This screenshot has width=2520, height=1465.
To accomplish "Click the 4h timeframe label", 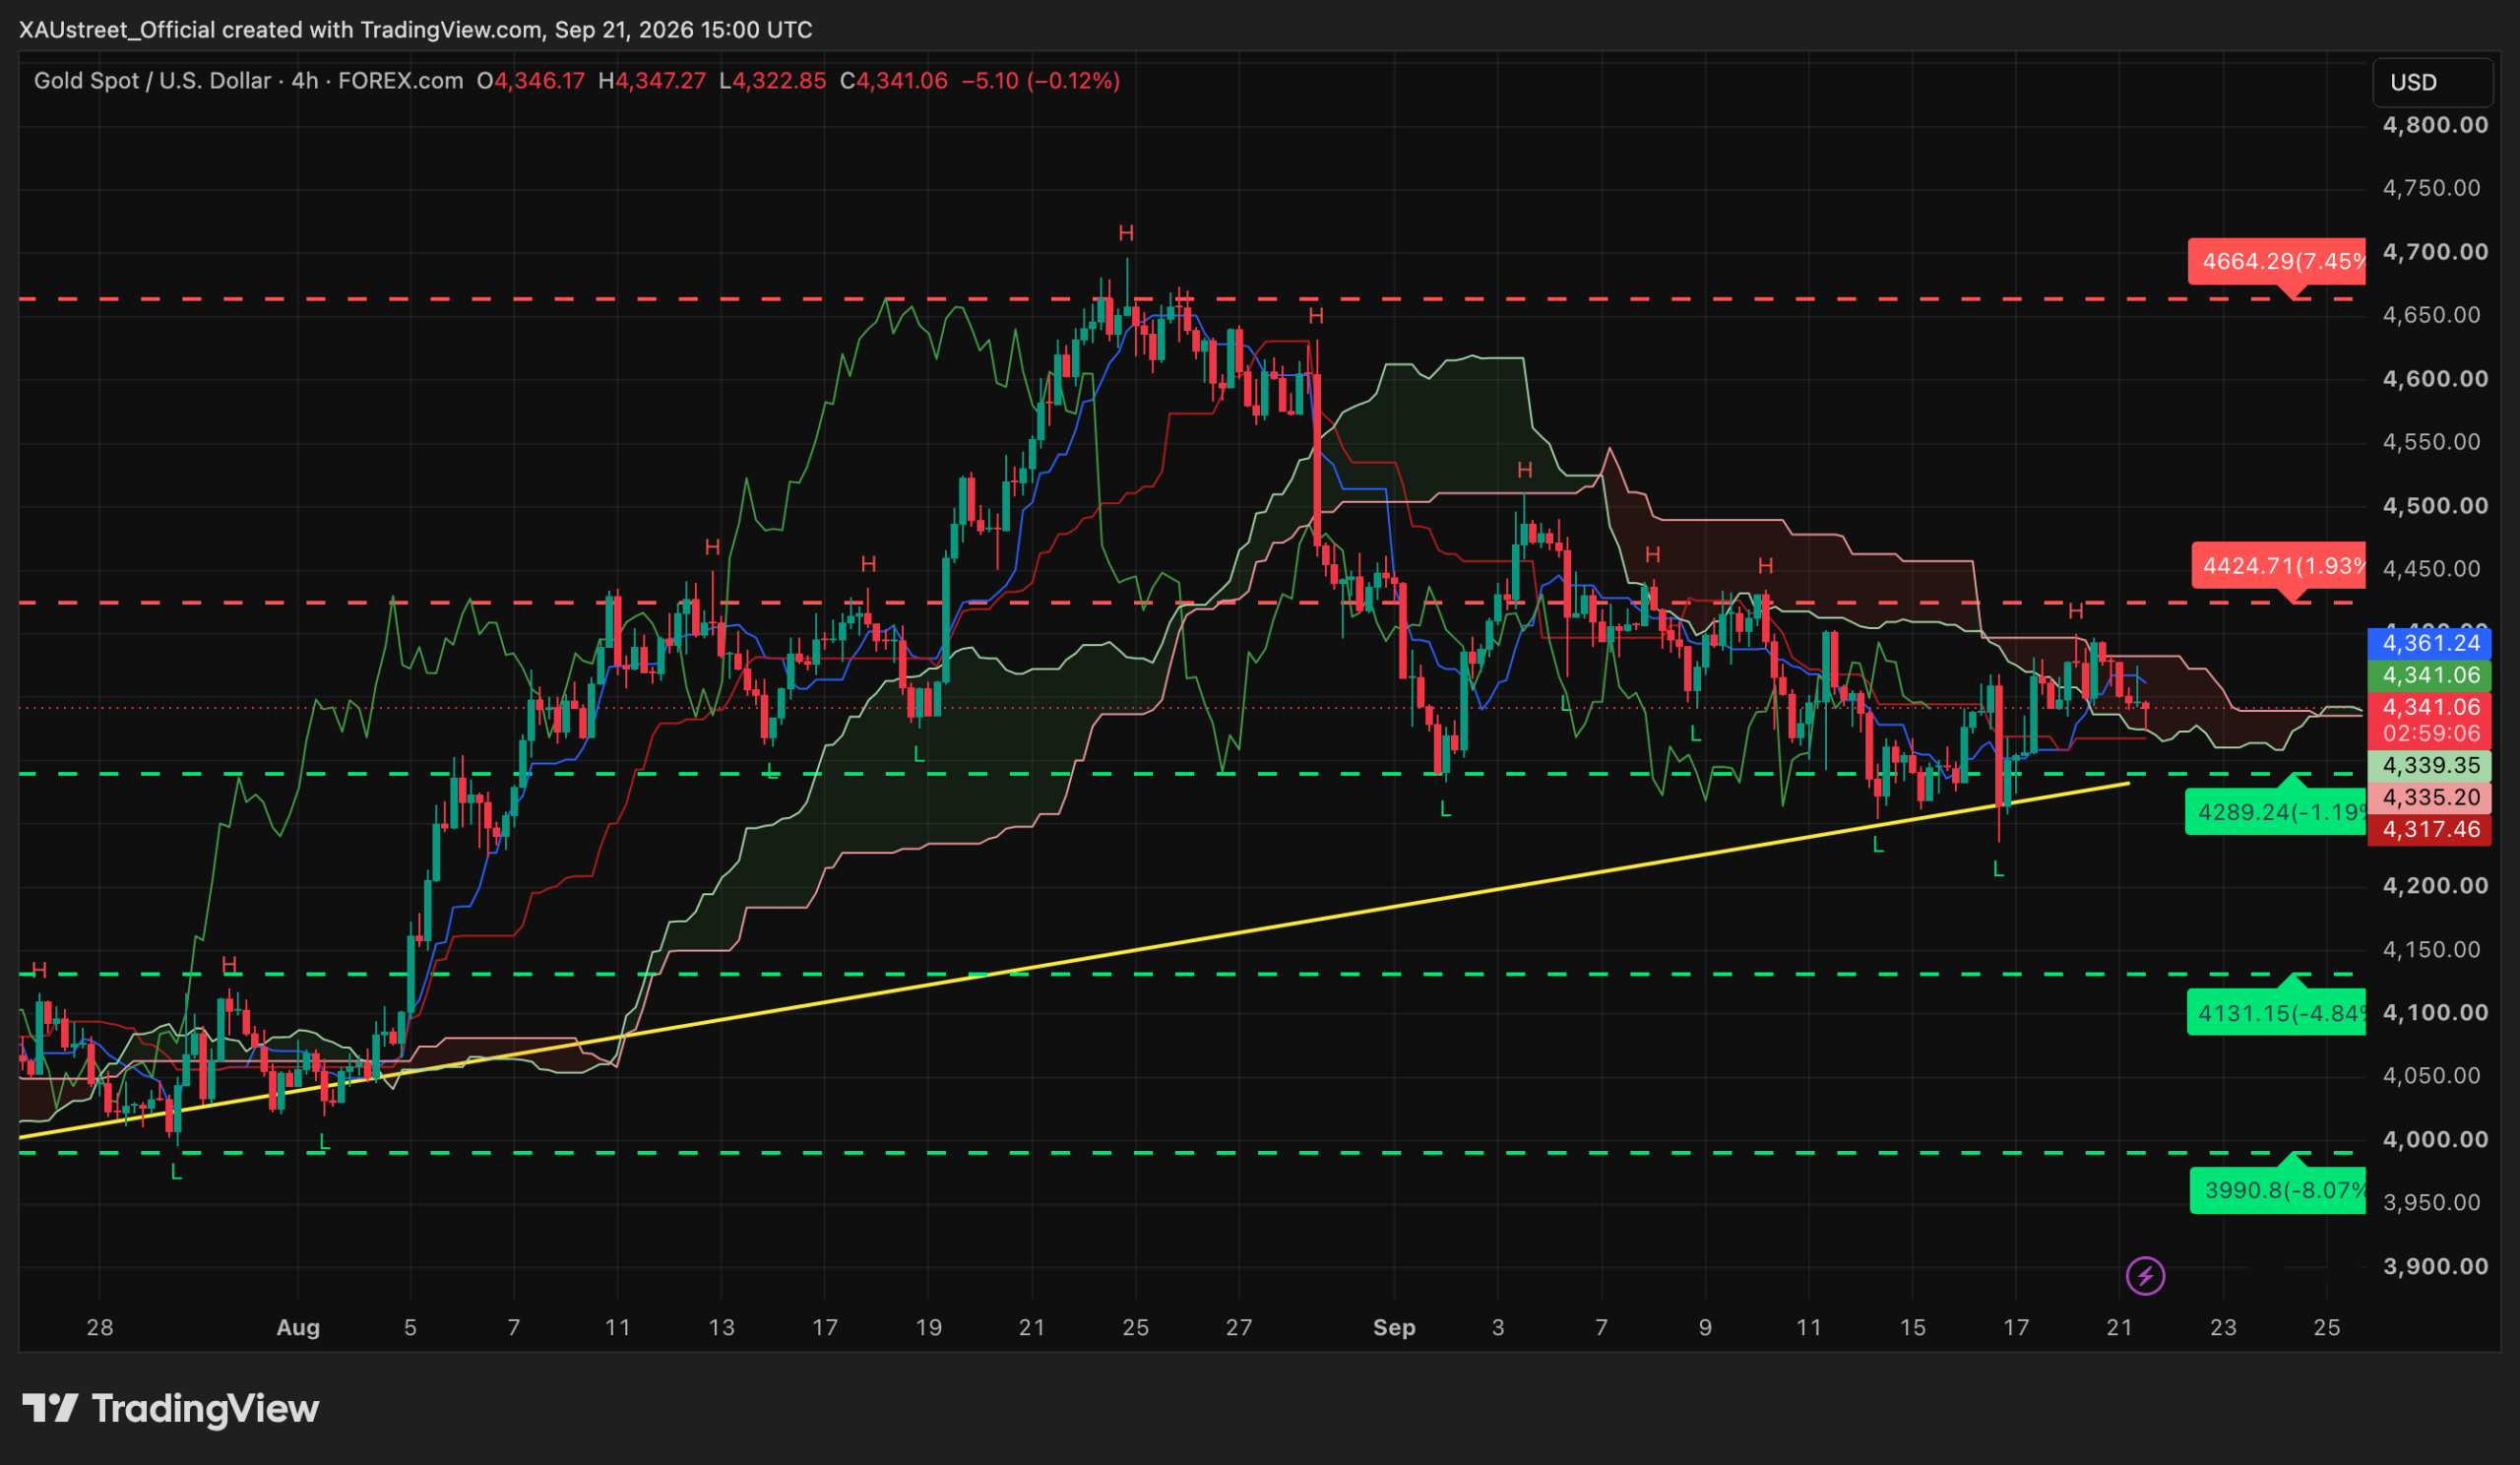I will tap(305, 81).
